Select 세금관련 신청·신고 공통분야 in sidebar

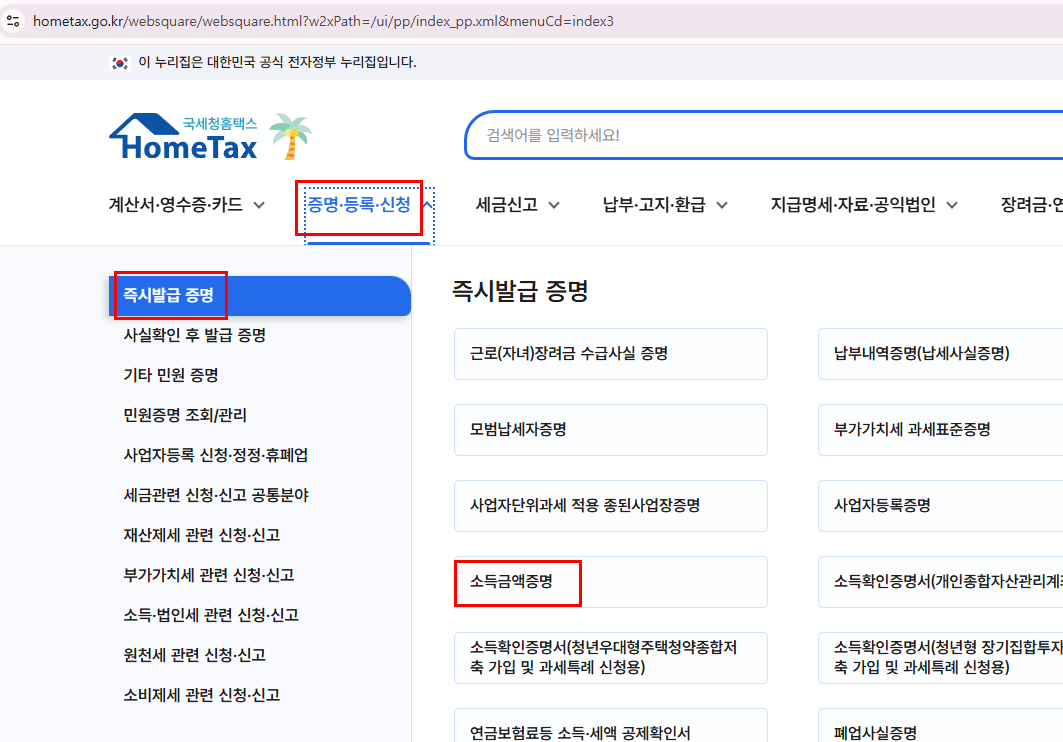point(216,495)
